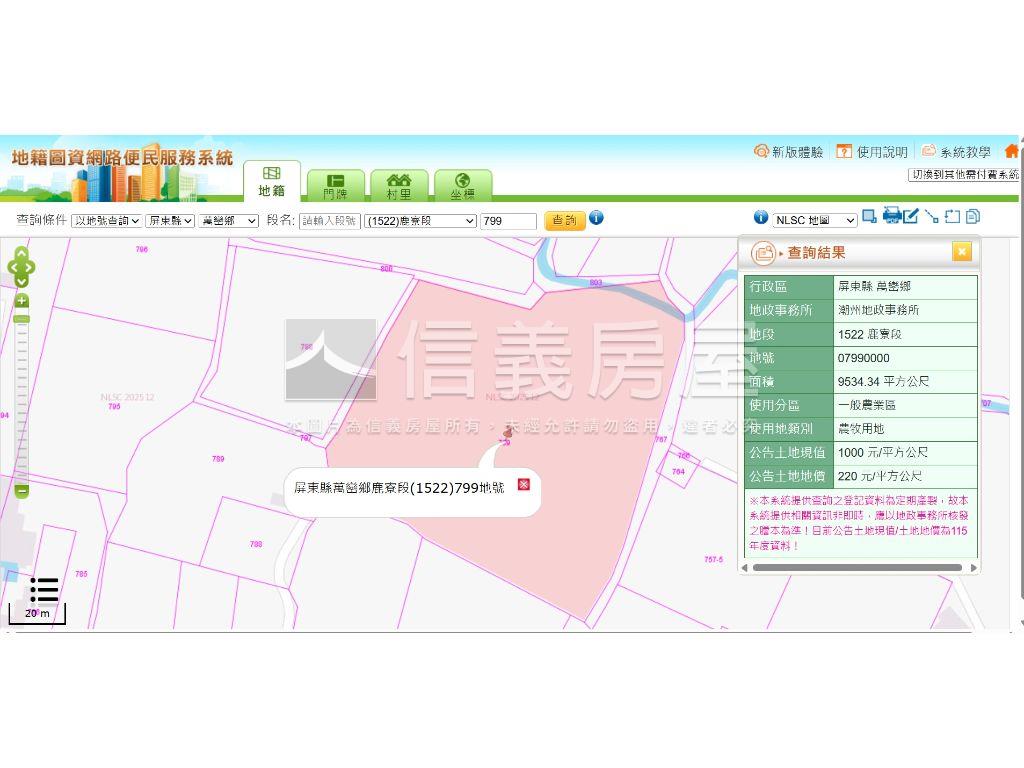The width and height of the screenshot is (1024, 768).
Task: Click the copy documents icon in toolbar
Action: coord(973,216)
